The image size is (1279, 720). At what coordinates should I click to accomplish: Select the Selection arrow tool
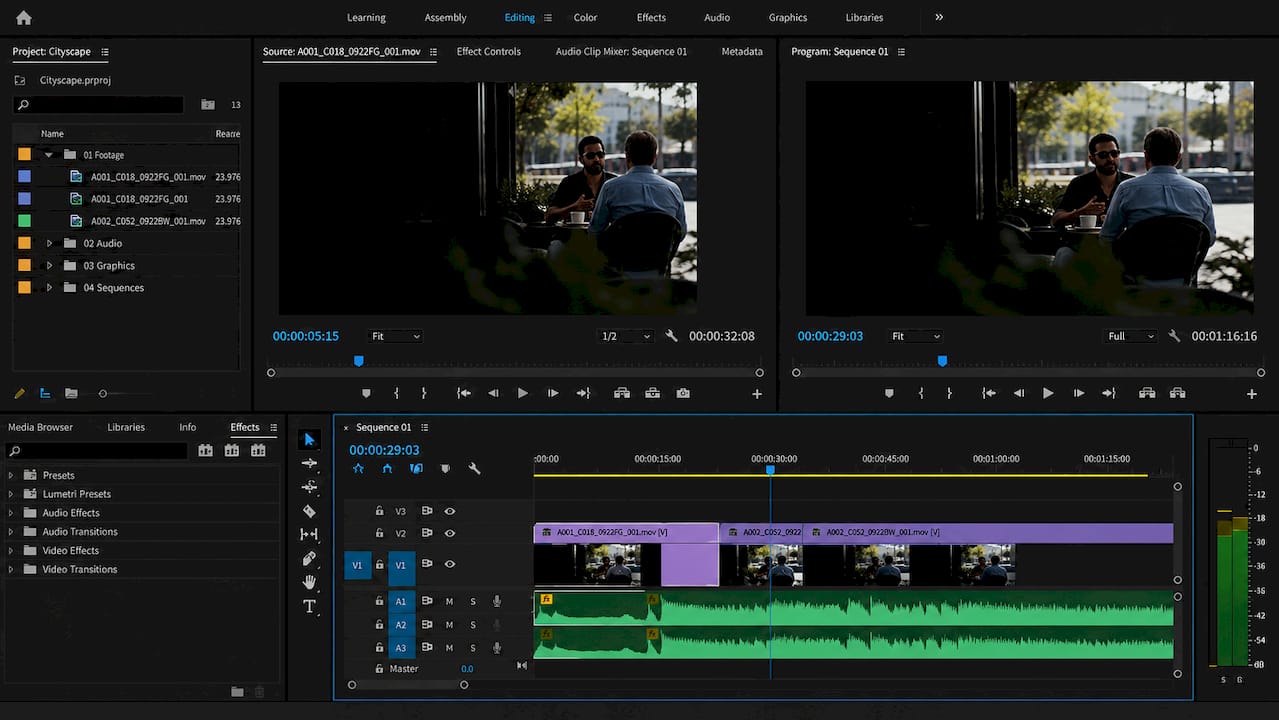click(x=309, y=439)
